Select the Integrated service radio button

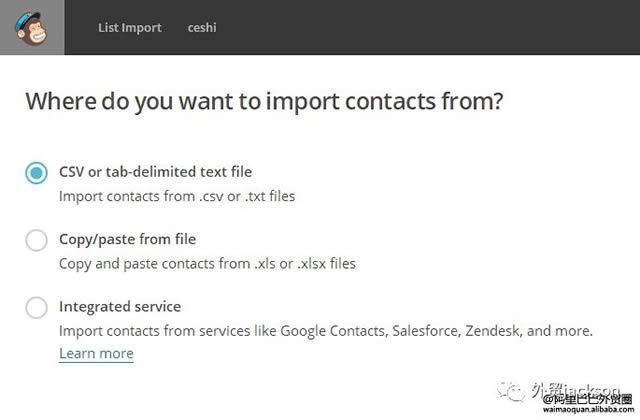pos(36,307)
